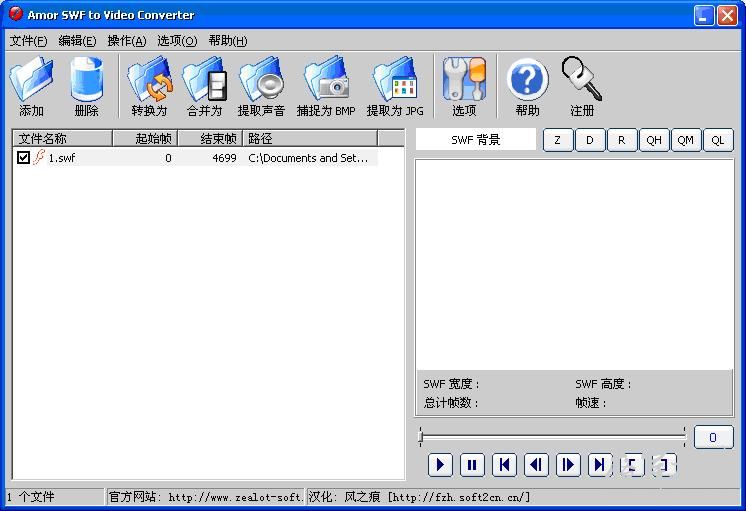The height and width of the screenshot is (511, 746).
Task: Set start frame mark bracket button
Action: [632, 465]
